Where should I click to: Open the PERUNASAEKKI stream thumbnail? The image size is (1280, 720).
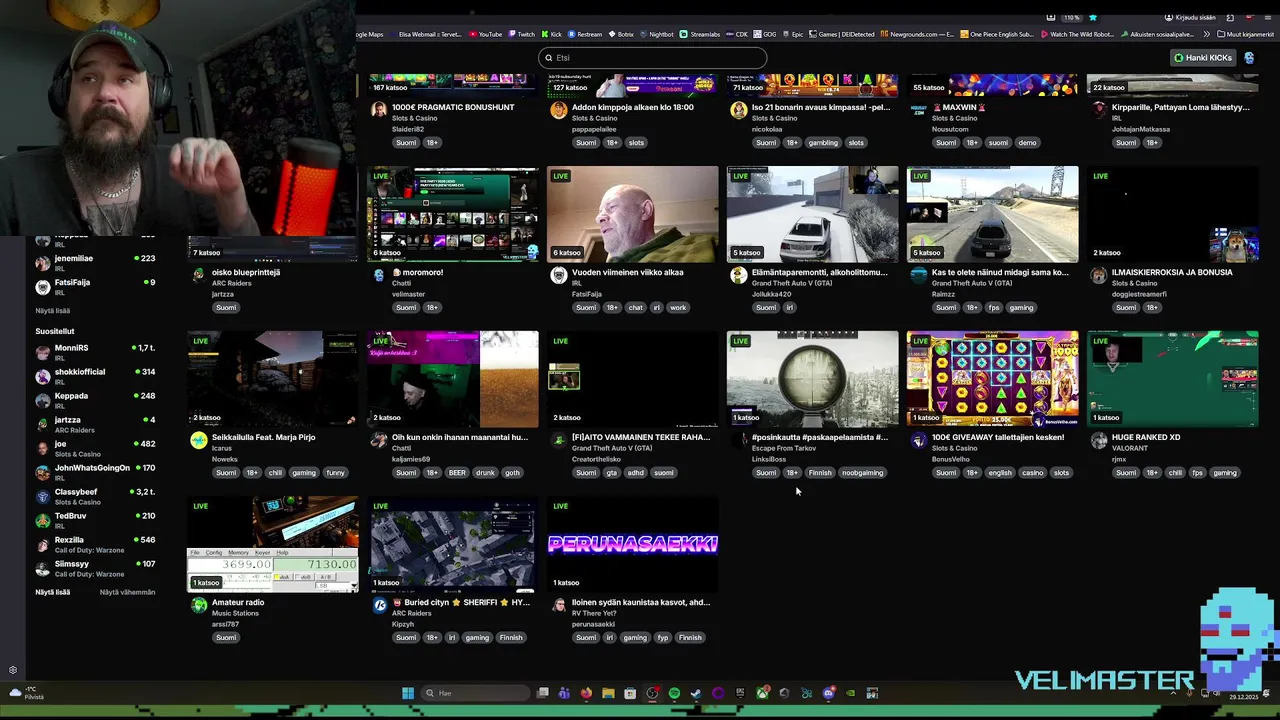(x=632, y=544)
